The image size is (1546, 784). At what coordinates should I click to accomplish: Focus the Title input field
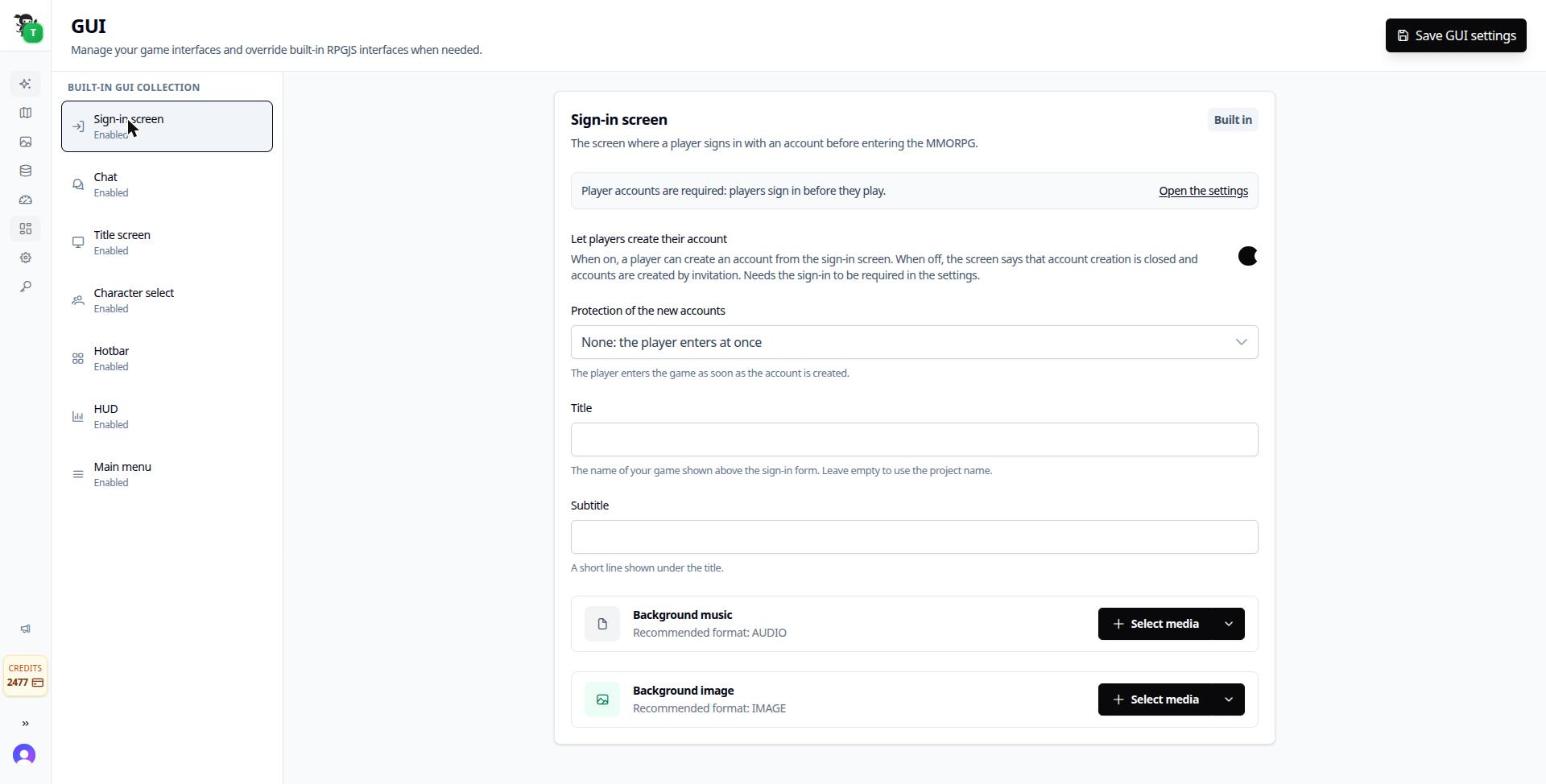[914, 440]
